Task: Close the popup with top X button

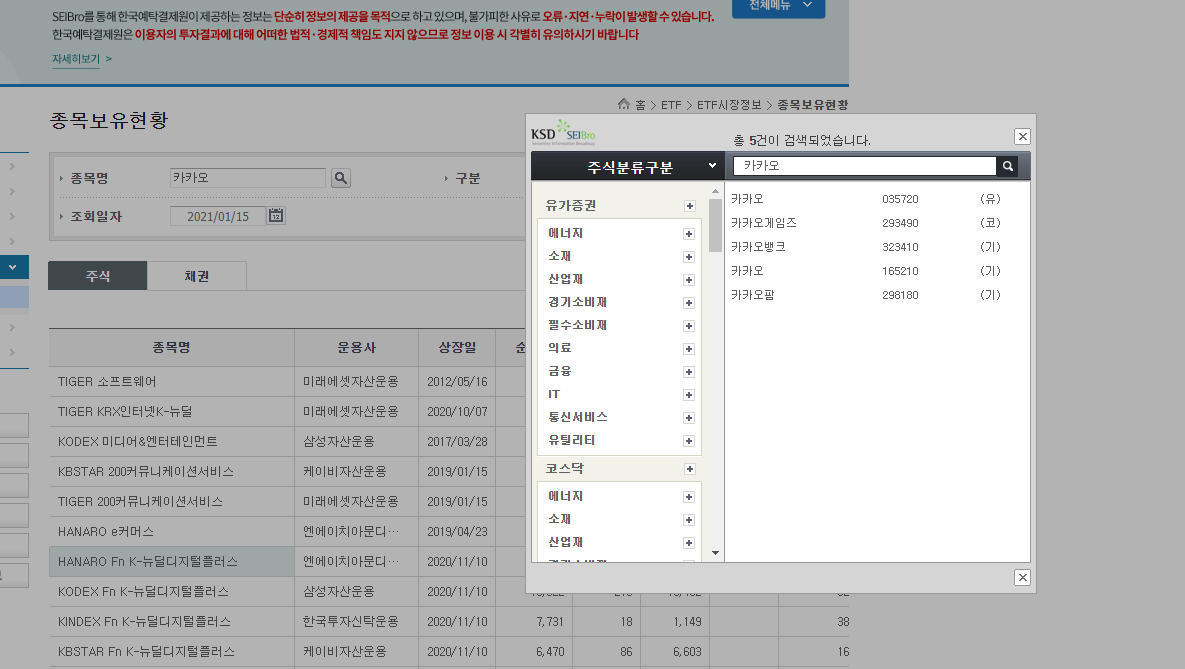Action: tap(1023, 137)
